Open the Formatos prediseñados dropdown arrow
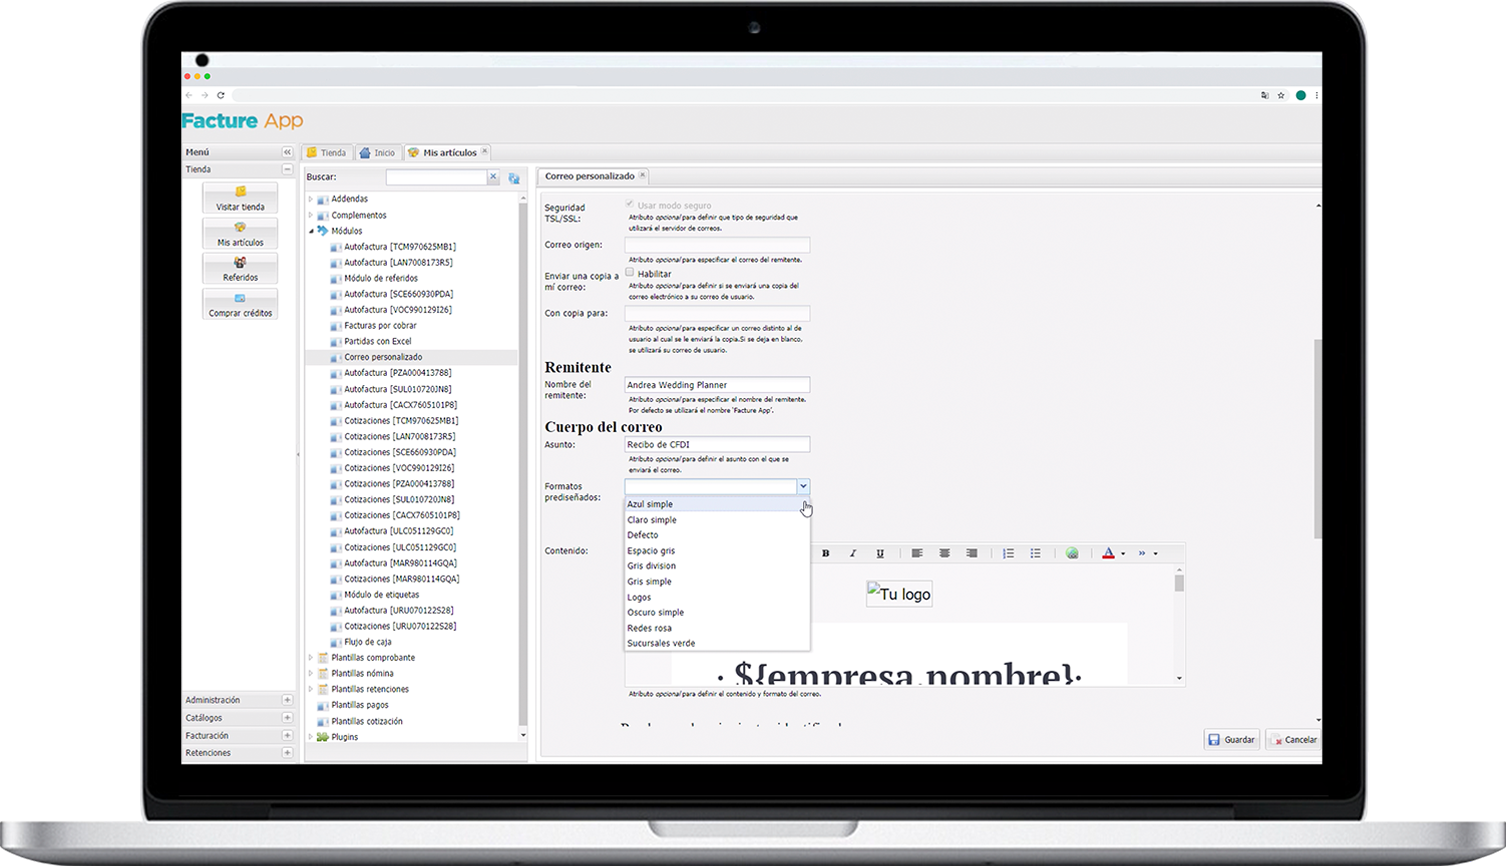 (802, 487)
